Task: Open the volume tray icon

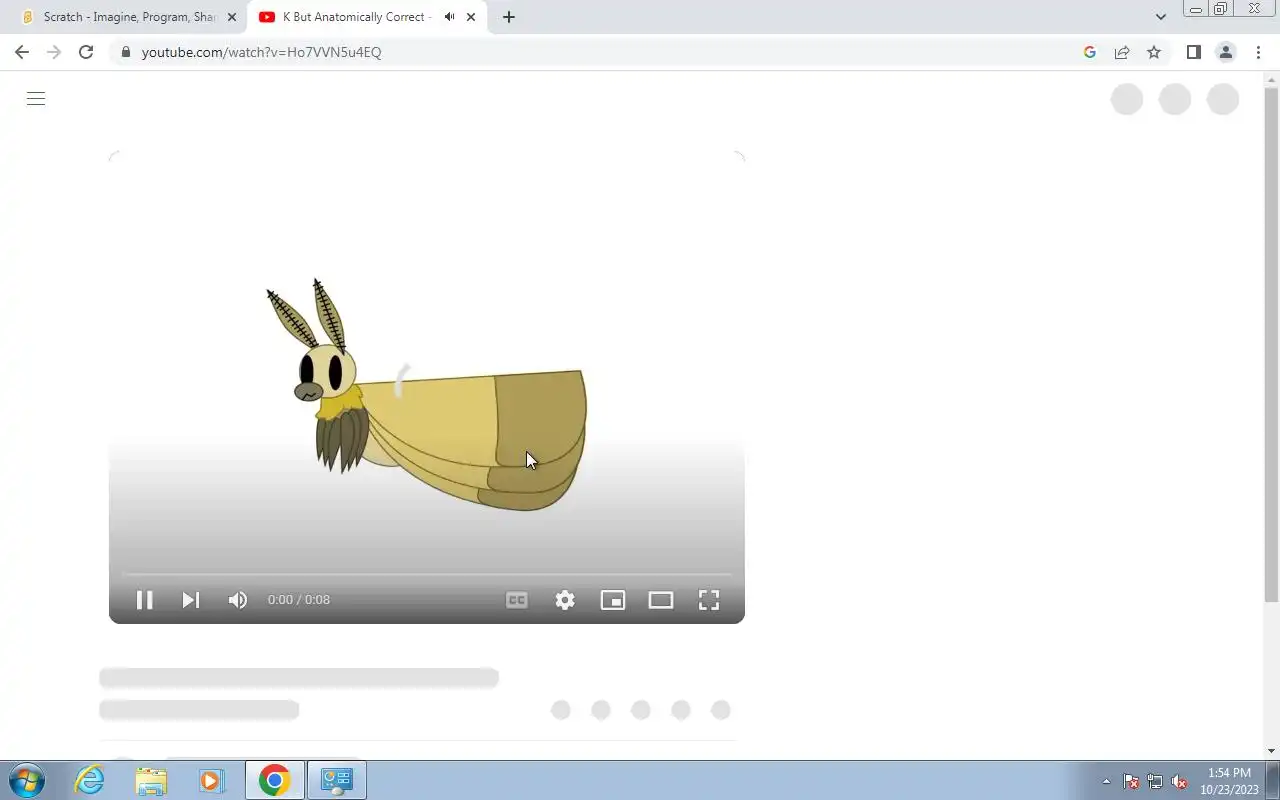Action: [1179, 781]
